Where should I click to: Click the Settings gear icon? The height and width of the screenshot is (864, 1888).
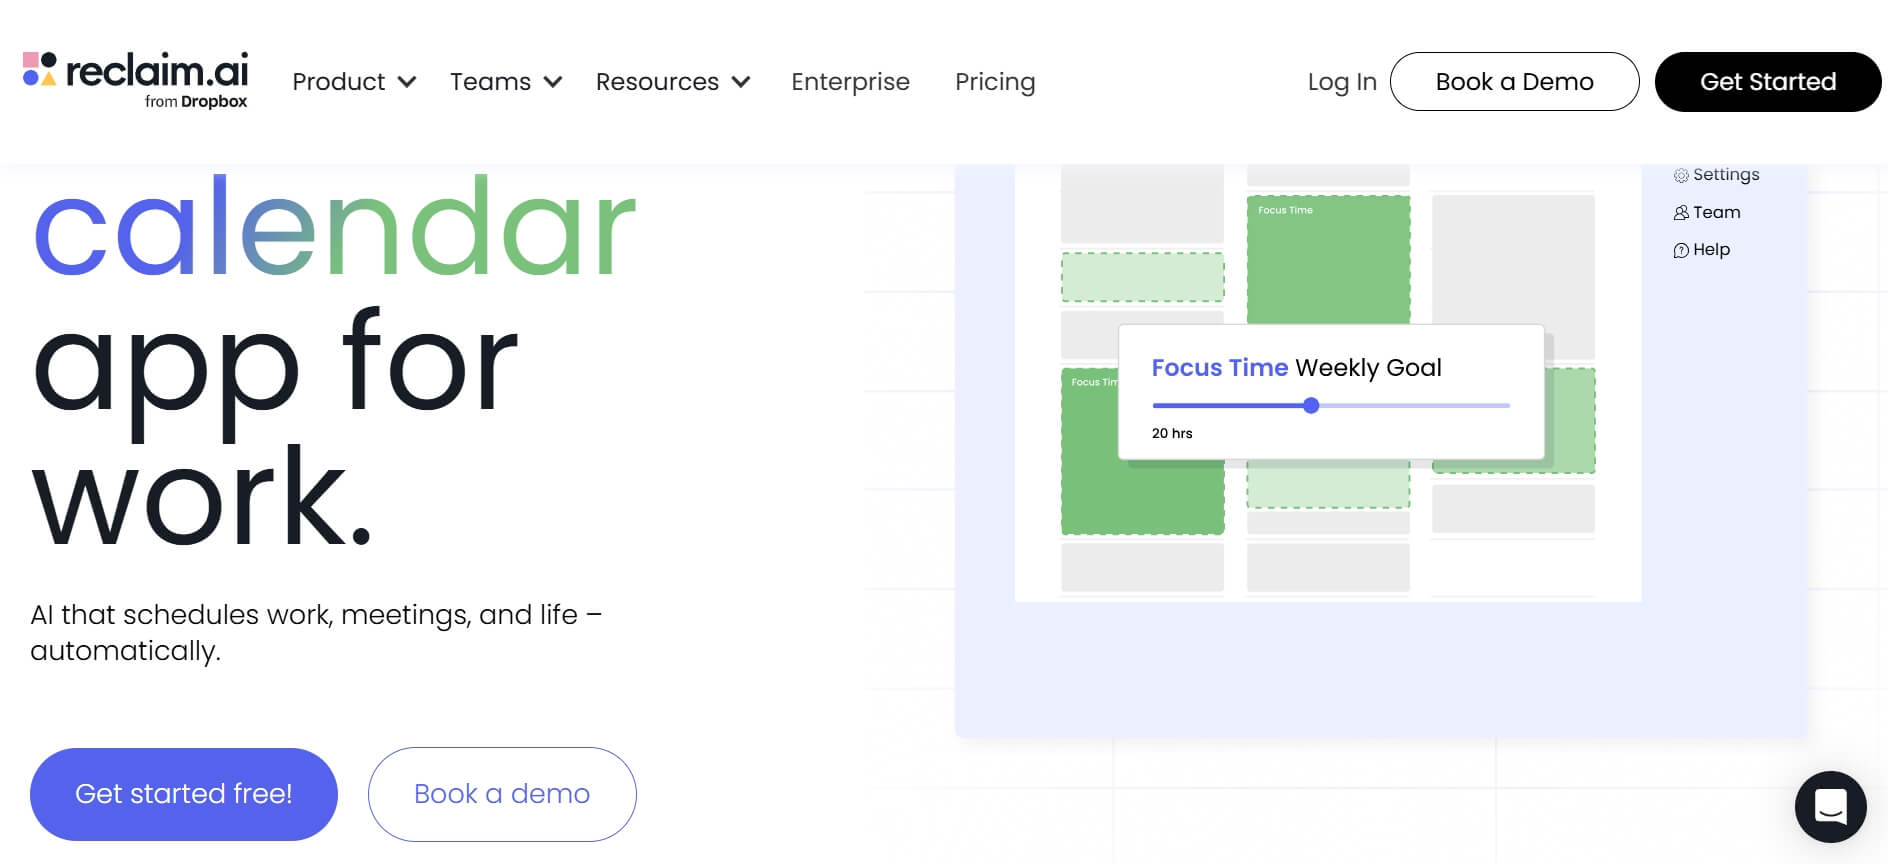click(1681, 175)
